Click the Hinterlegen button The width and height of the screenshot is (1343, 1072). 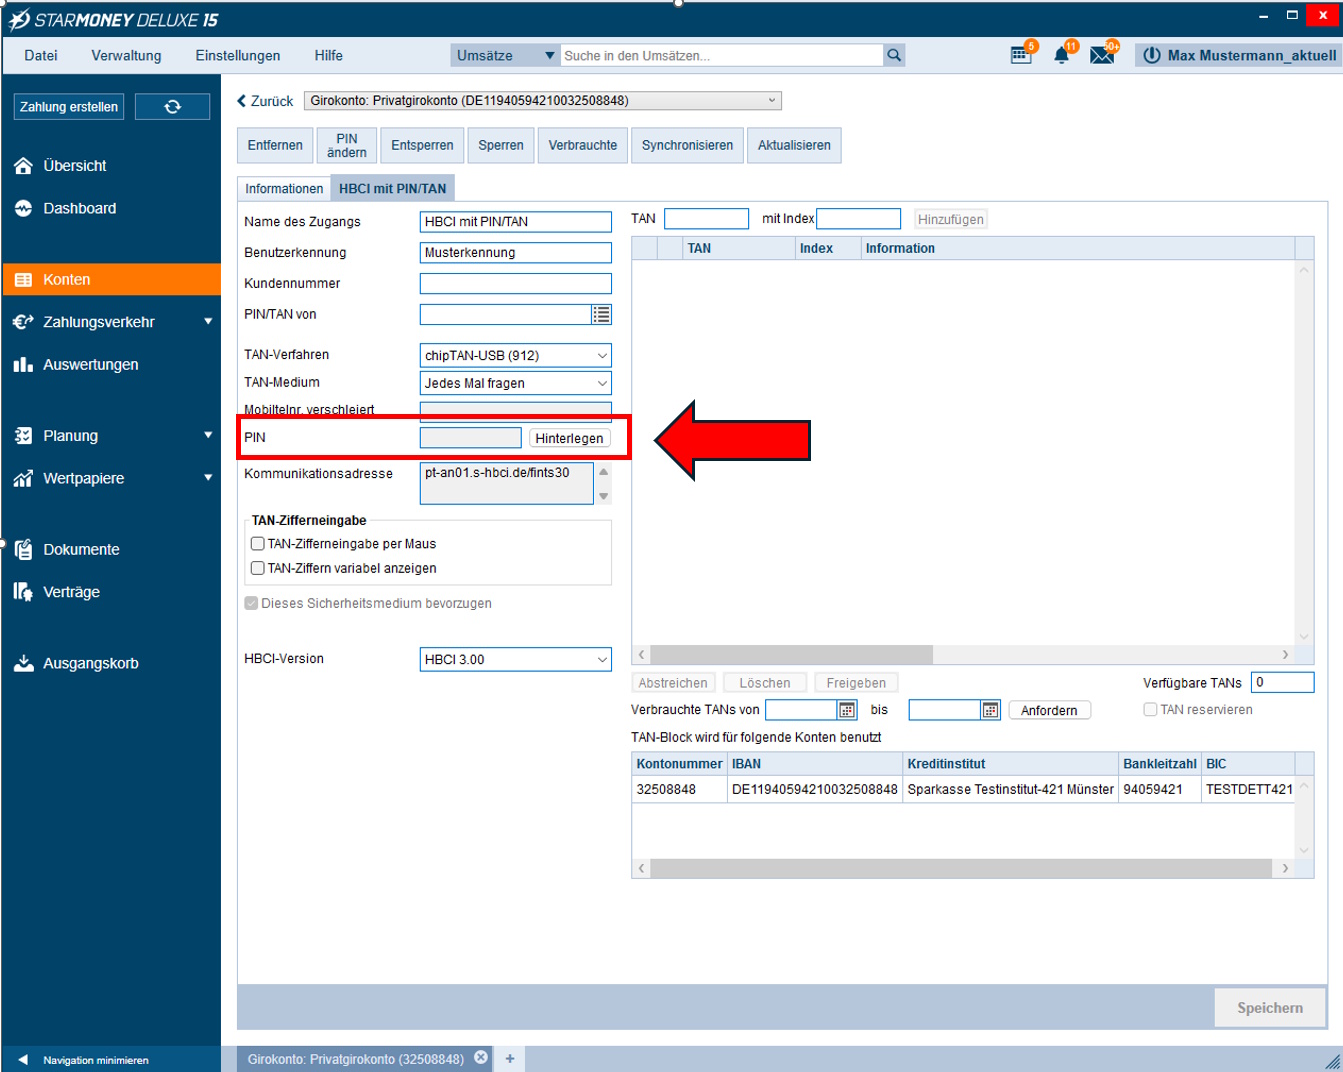[x=569, y=438]
